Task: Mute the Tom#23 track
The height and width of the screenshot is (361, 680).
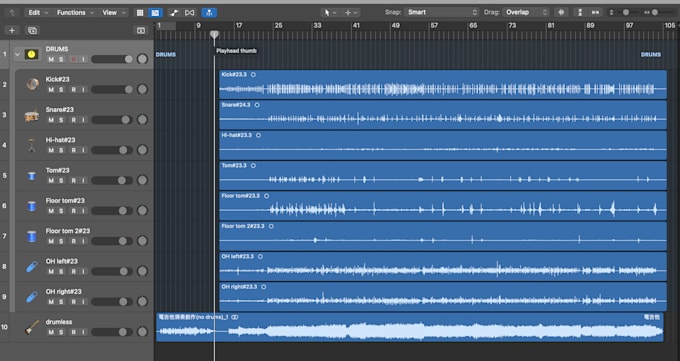Action: tap(51, 180)
